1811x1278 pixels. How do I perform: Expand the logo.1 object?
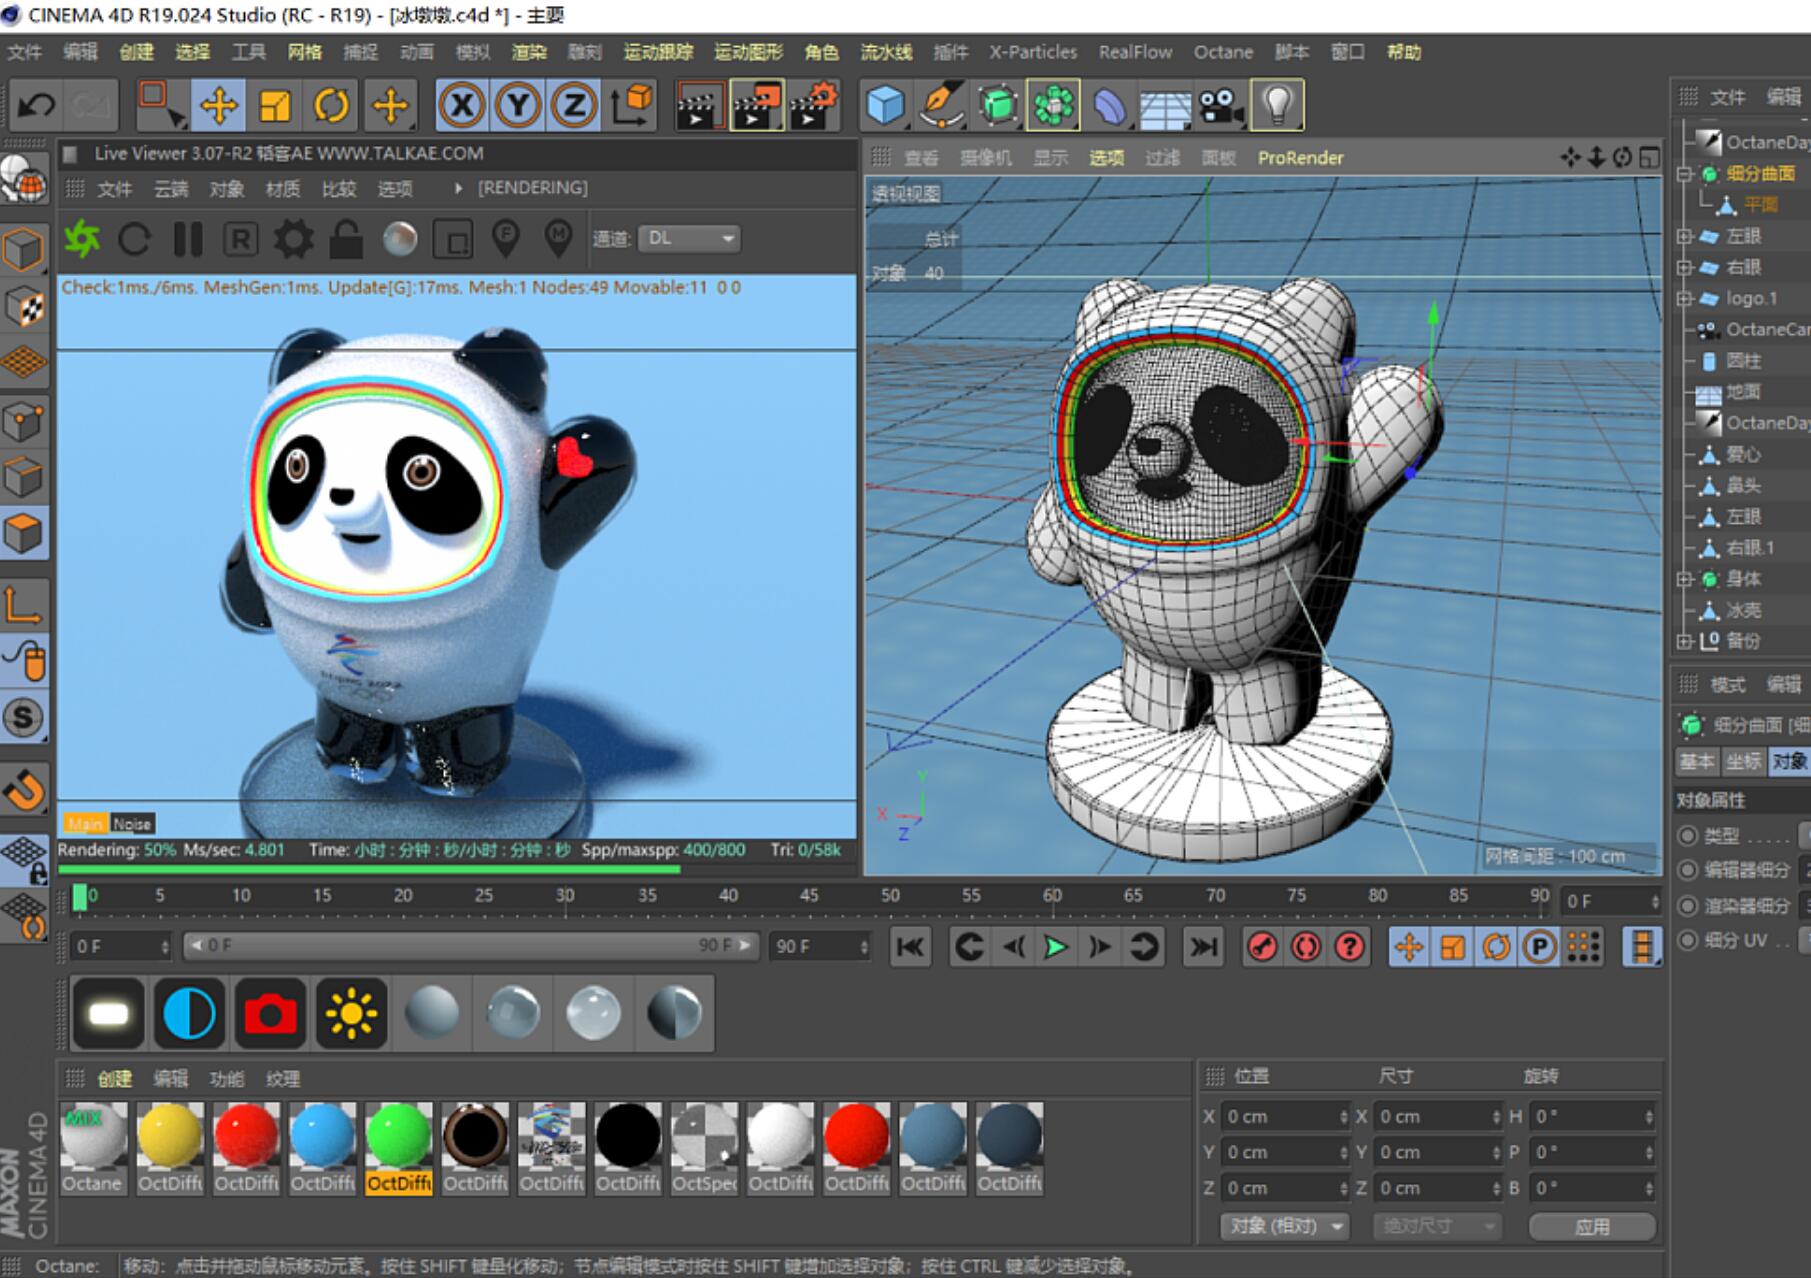tap(1685, 298)
